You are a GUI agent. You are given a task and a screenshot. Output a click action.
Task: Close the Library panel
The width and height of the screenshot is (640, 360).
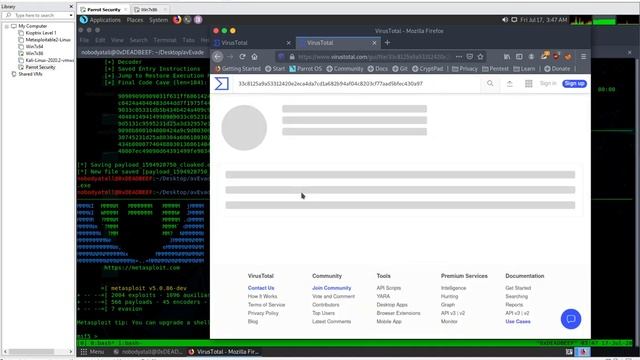point(71,7)
